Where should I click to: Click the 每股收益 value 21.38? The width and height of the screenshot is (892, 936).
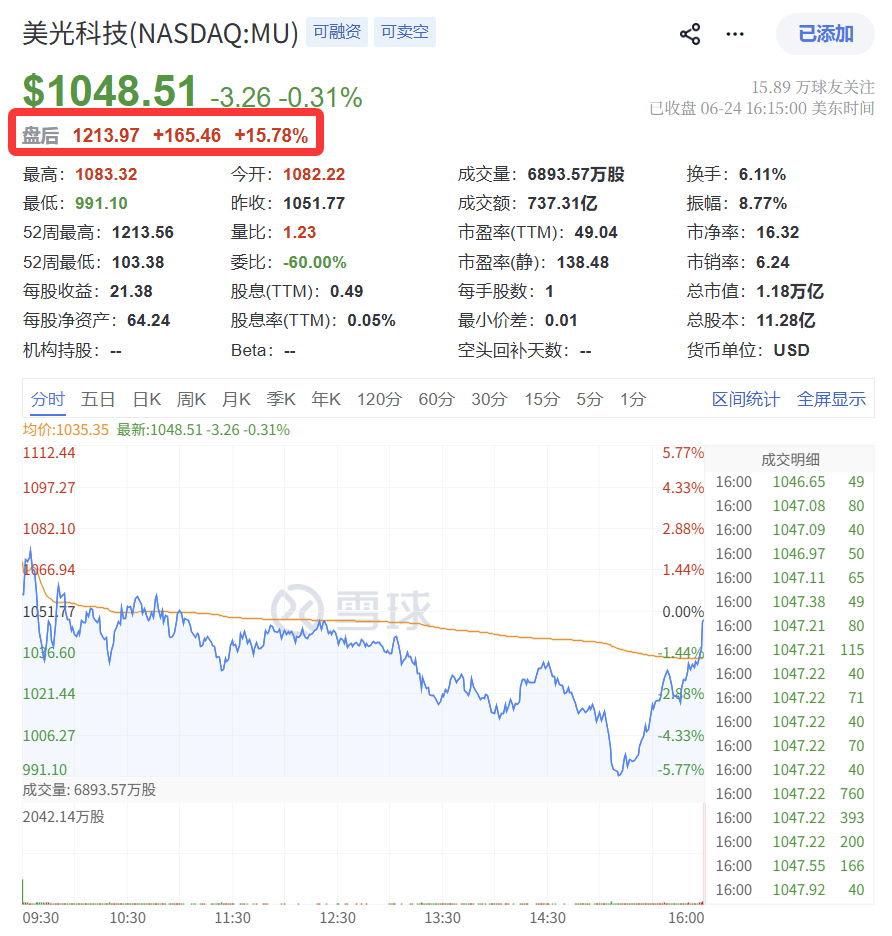[x=131, y=291]
